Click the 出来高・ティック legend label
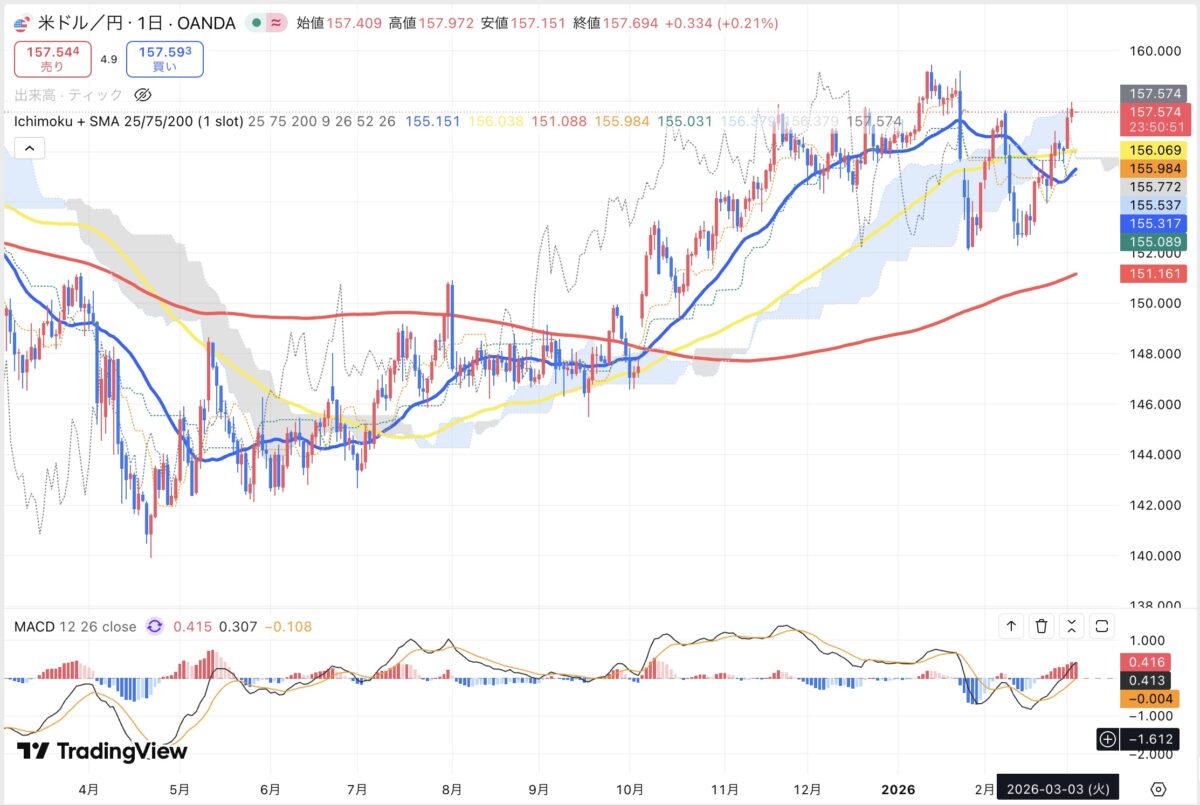 (x=68, y=95)
